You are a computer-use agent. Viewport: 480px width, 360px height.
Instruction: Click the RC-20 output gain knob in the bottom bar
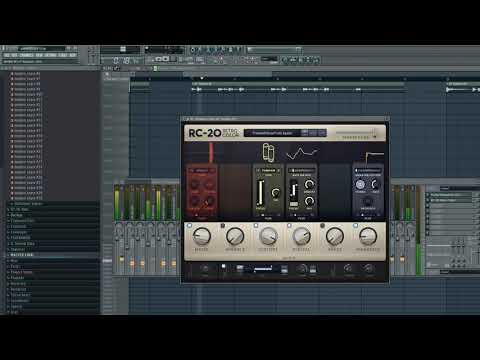pyautogui.click(x=368, y=268)
